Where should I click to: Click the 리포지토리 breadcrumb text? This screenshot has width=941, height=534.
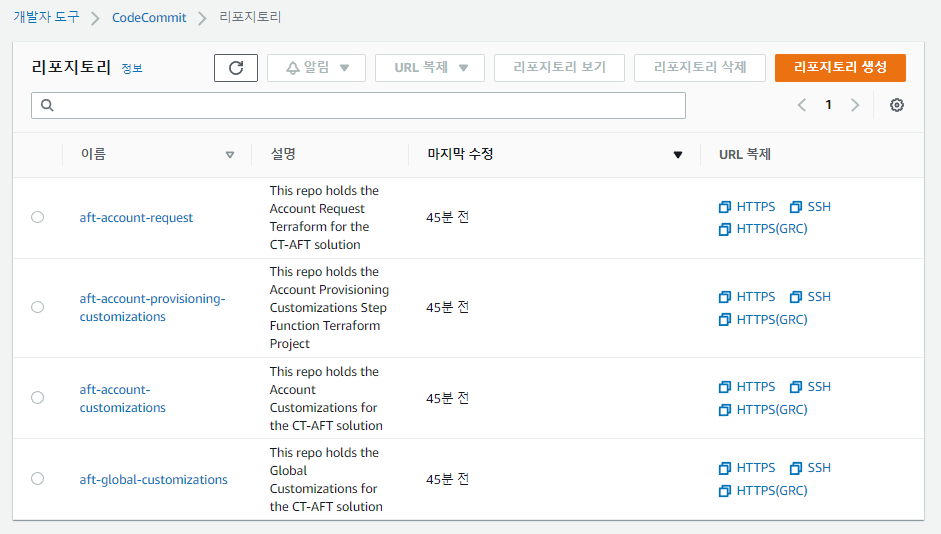(250, 17)
